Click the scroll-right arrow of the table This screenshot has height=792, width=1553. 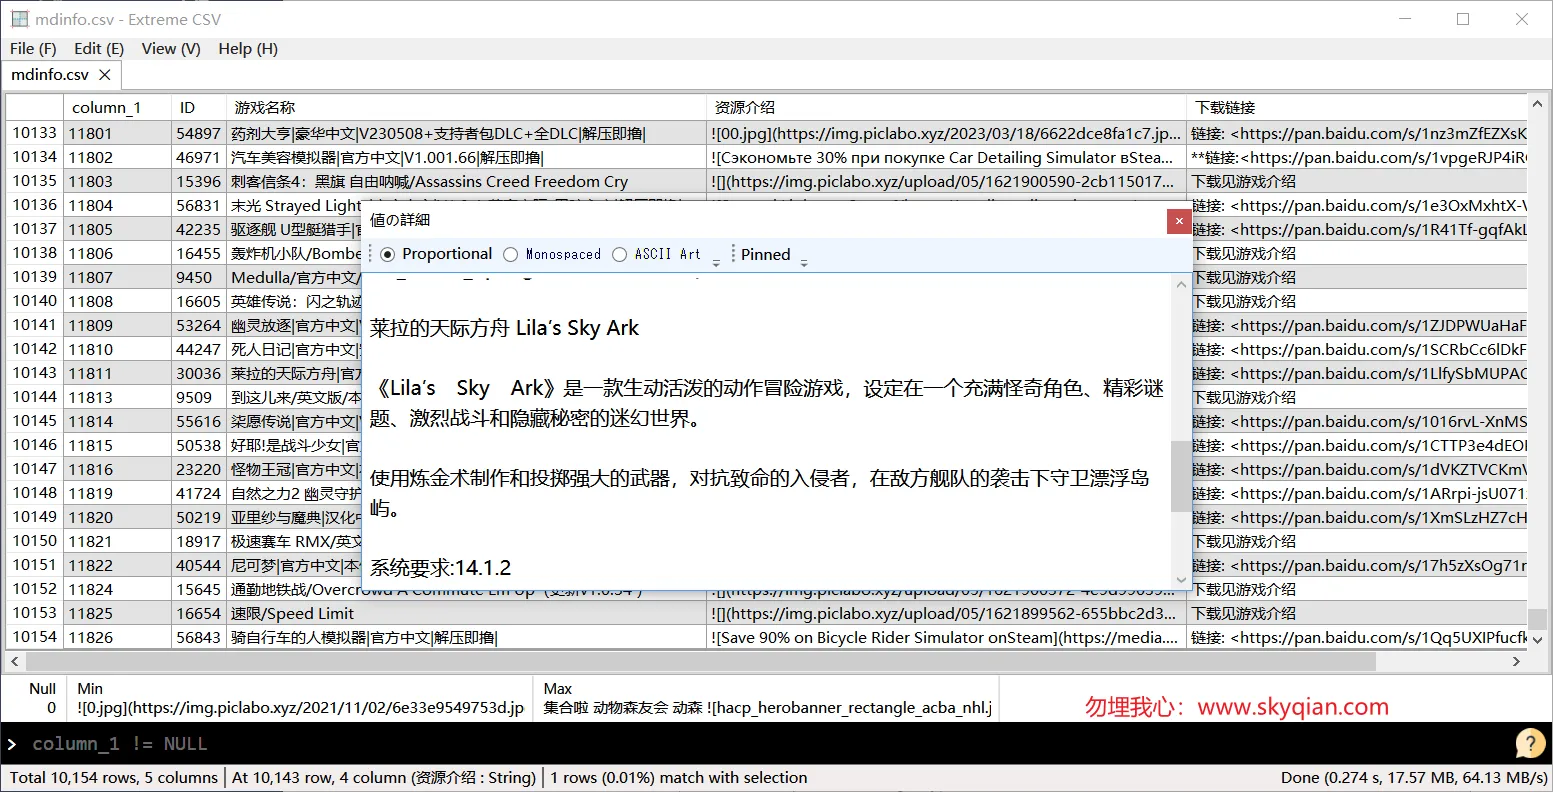pos(1517,661)
